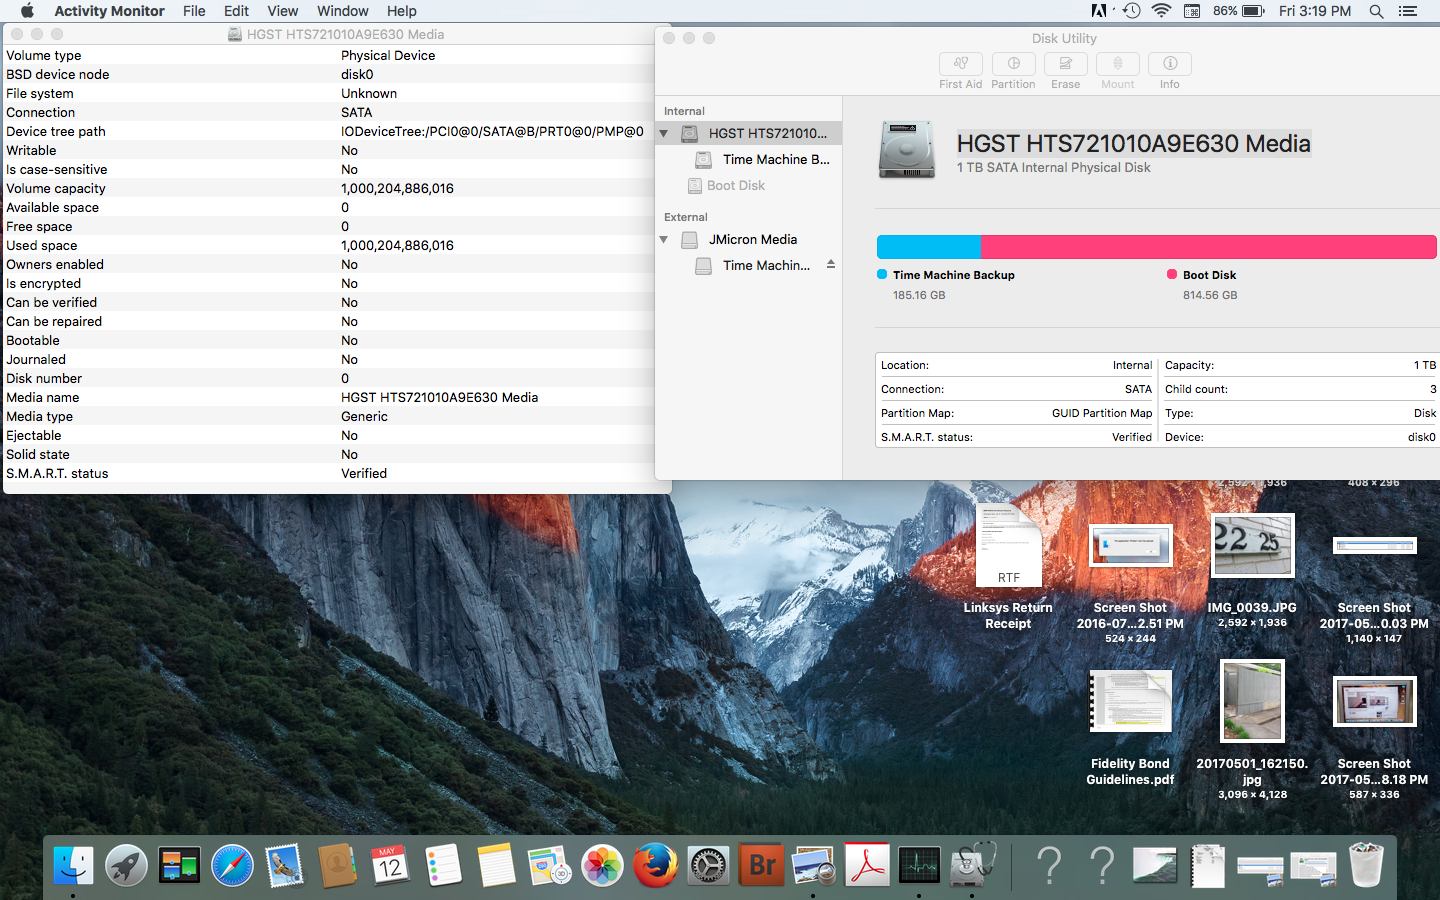
Task: Click the Volume capacity value 1,000,204,886,016
Action: (x=397, y=188)
